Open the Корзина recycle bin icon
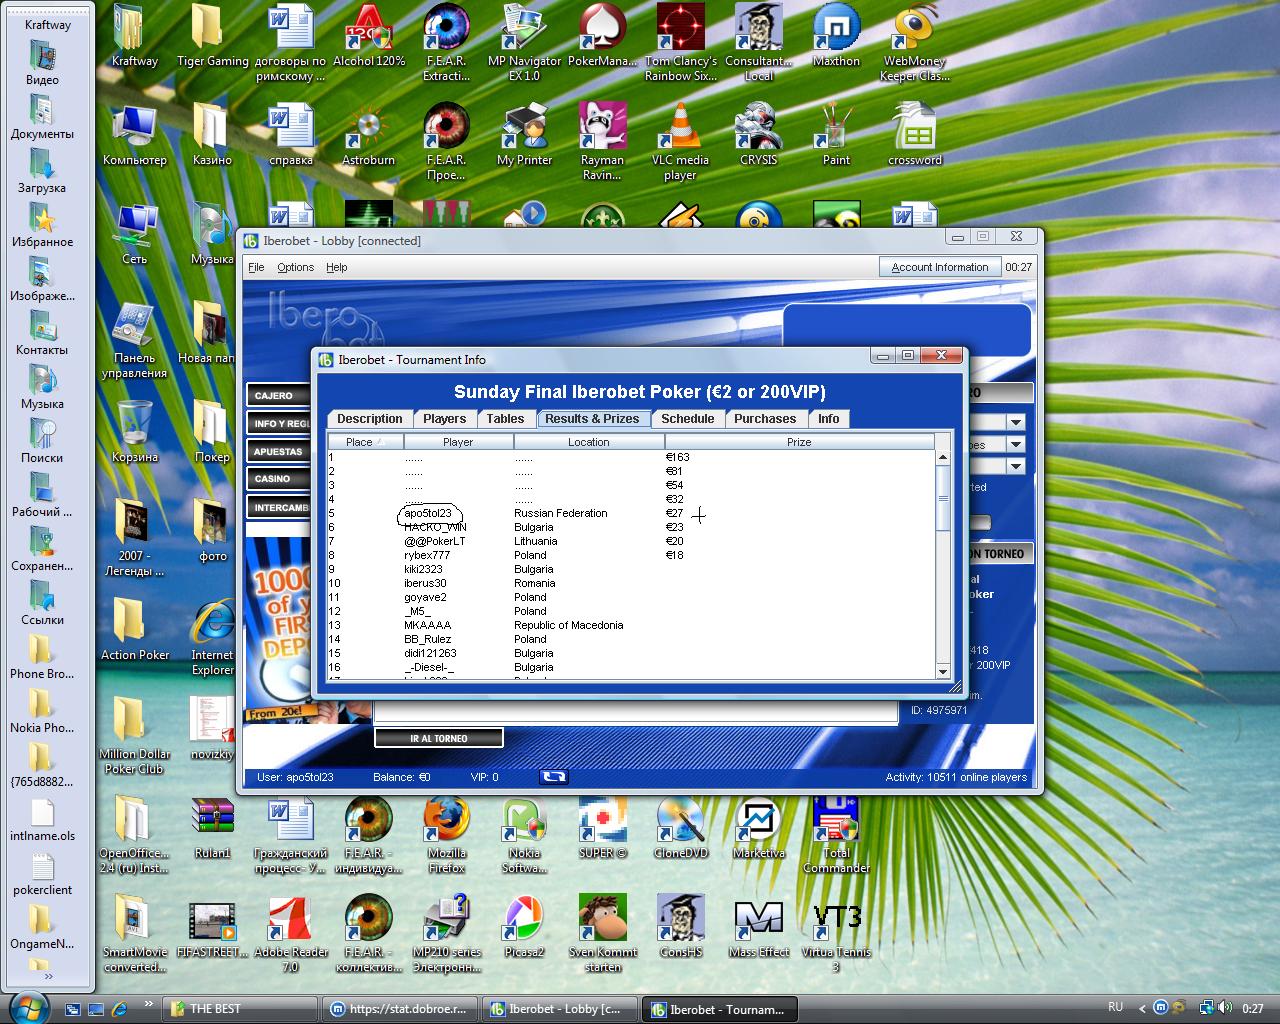This screenshot has width=1280, height=1024. 135,424
